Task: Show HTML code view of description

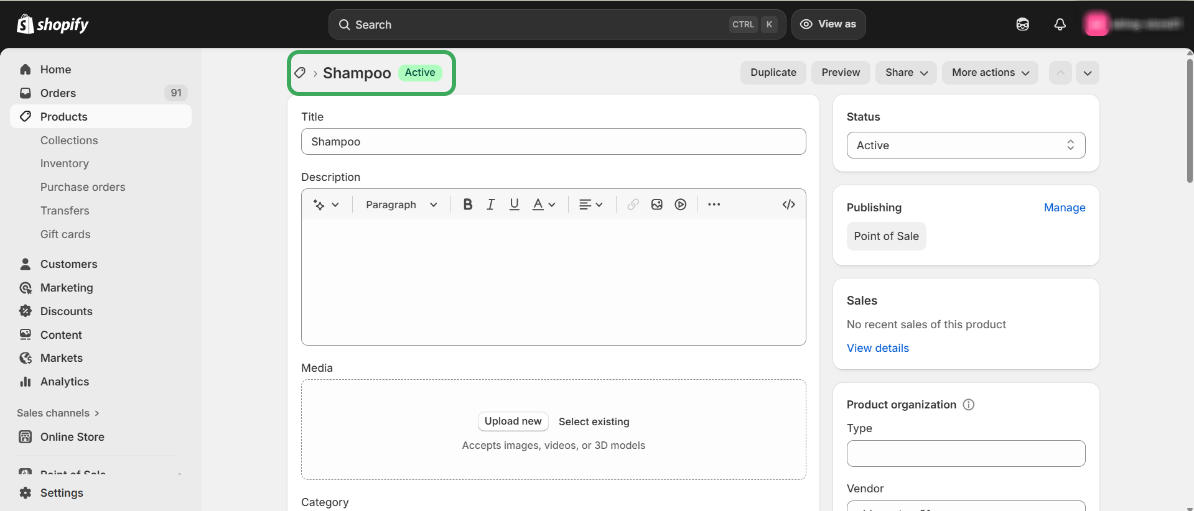Action: pyautogui.click(x=789, y=205)
